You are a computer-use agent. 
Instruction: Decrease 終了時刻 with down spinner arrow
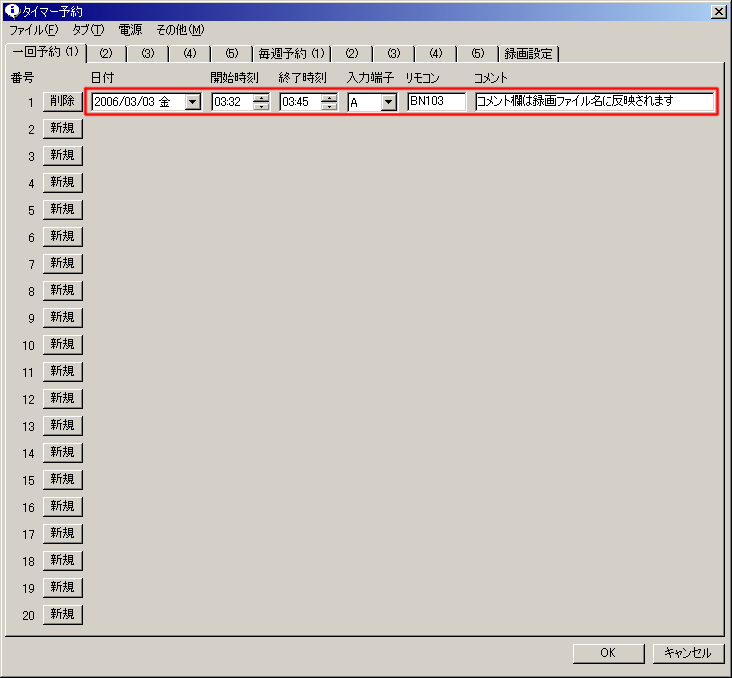tap(329, 106)
